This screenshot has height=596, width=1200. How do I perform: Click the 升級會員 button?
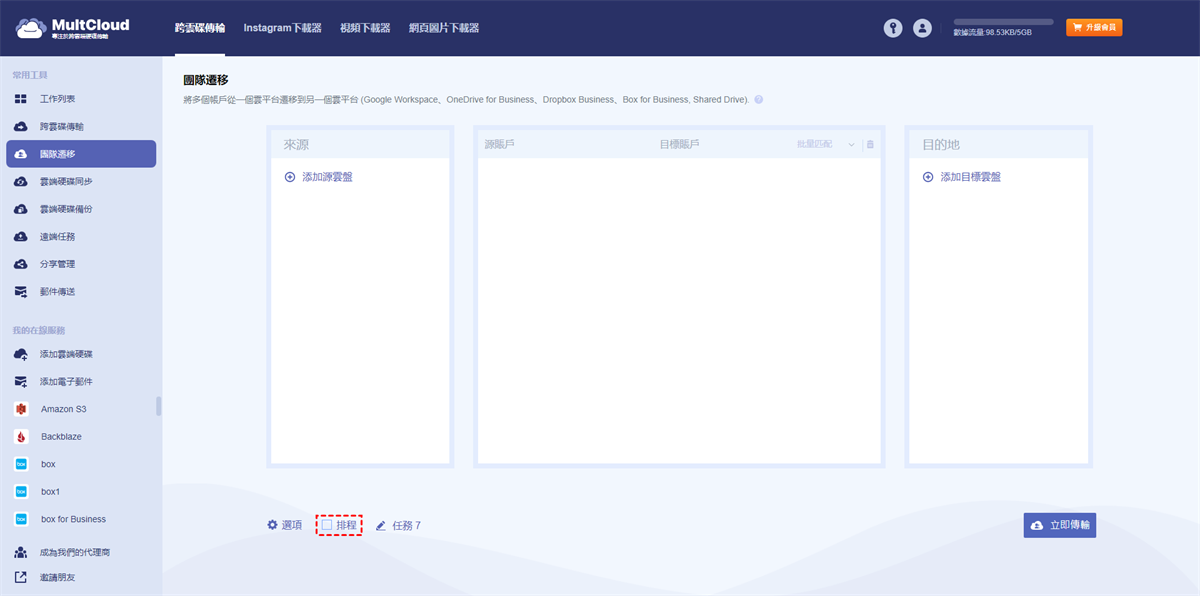1094,28
